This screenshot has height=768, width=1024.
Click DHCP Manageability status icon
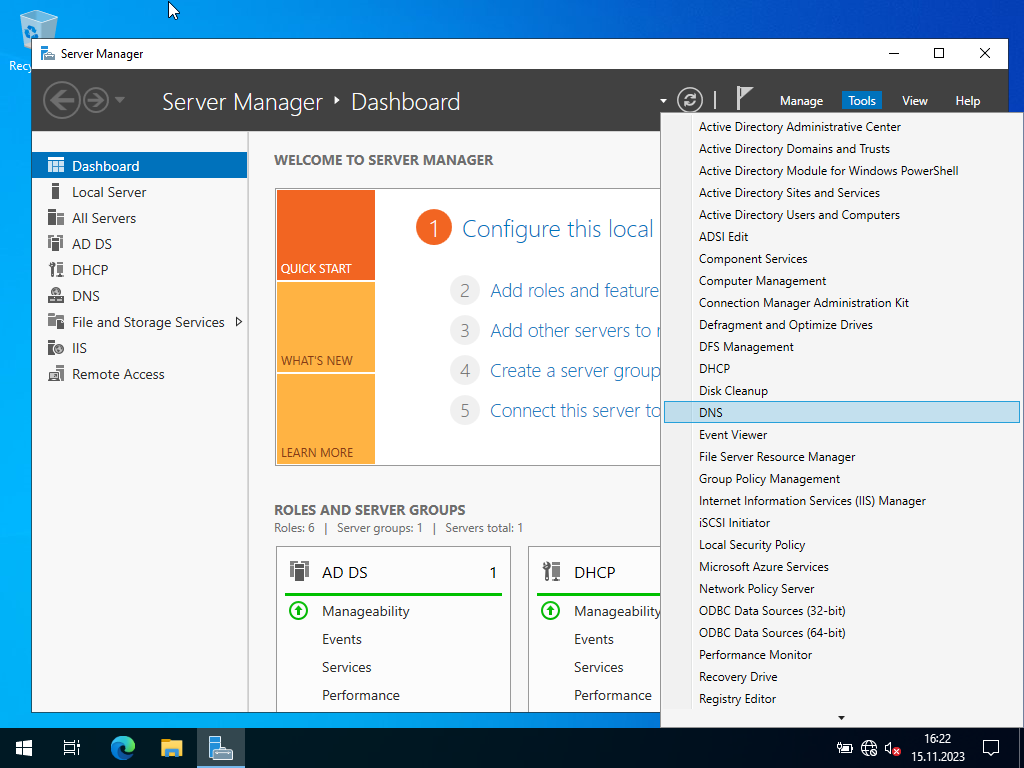pyautogui.click(x=551, y=611)
